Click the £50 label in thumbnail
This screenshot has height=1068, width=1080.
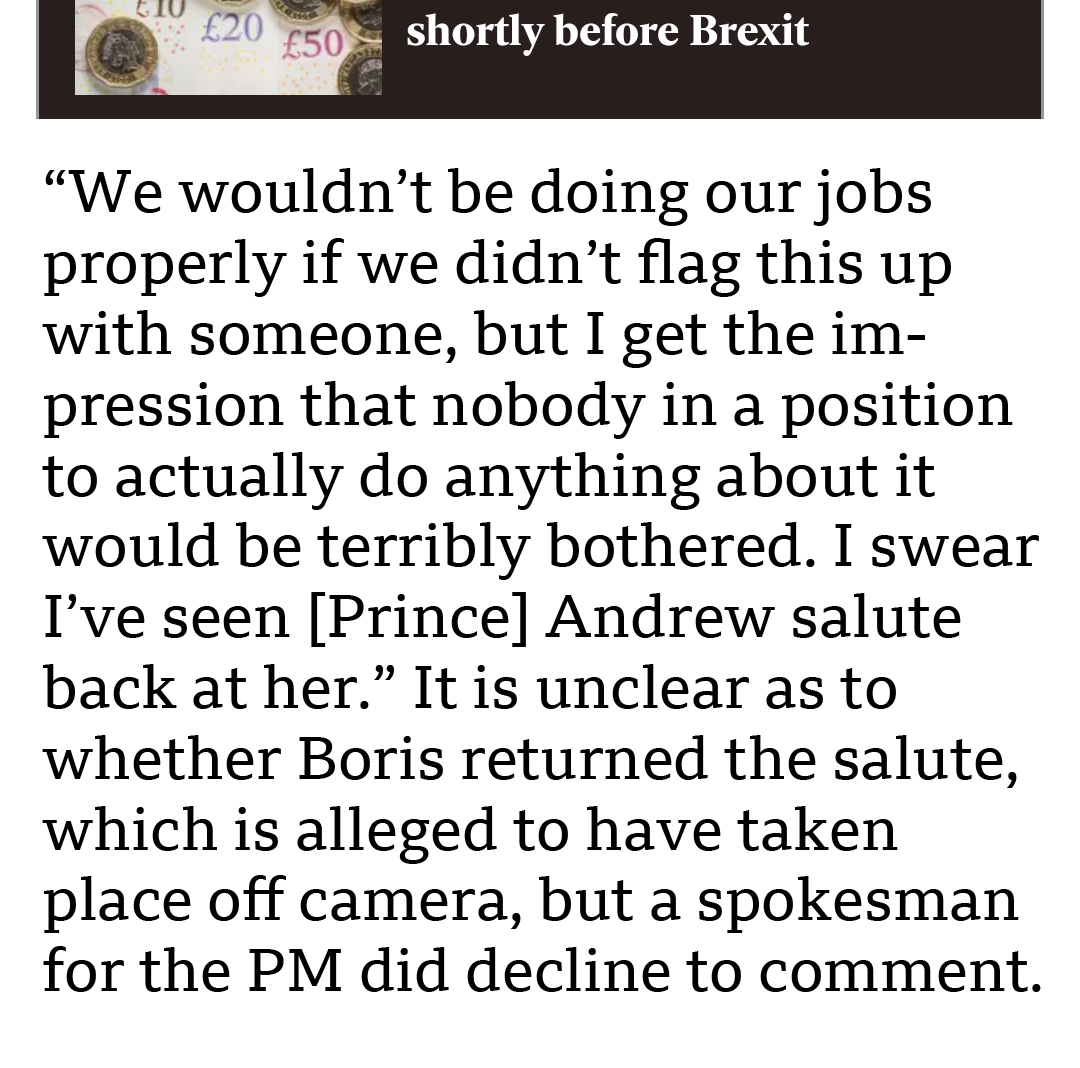[313, 43]
